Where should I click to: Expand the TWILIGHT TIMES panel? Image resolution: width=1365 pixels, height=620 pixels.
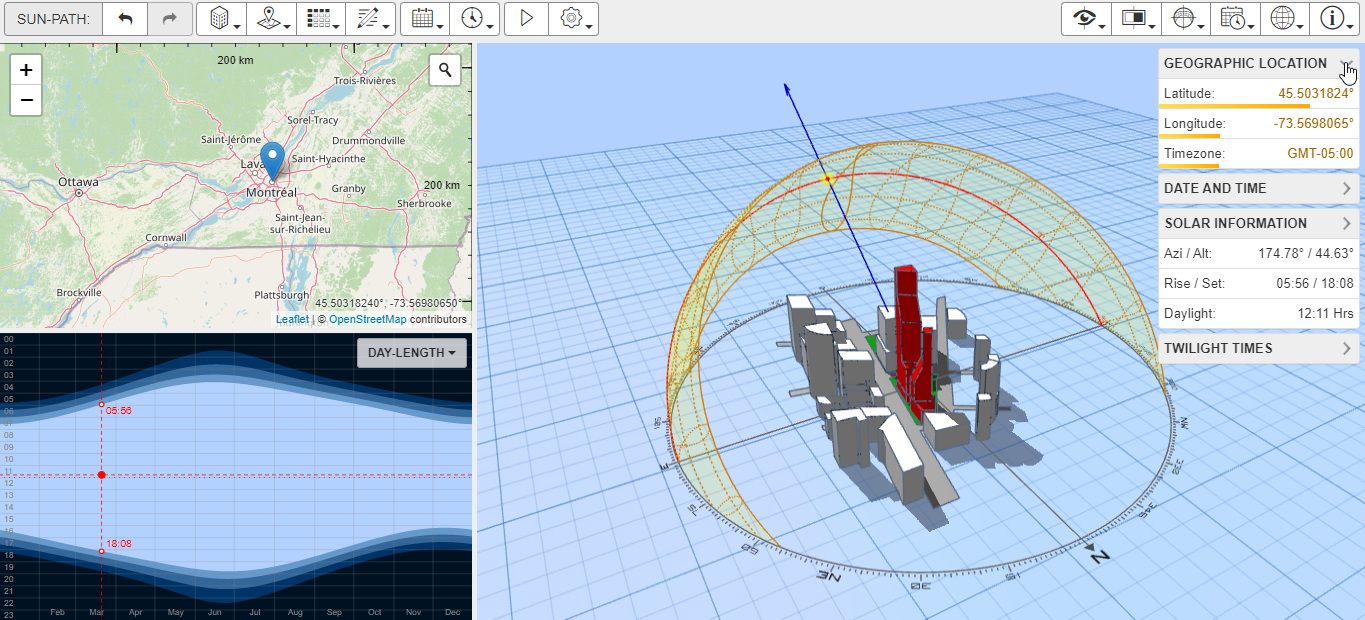[1258, 348]
